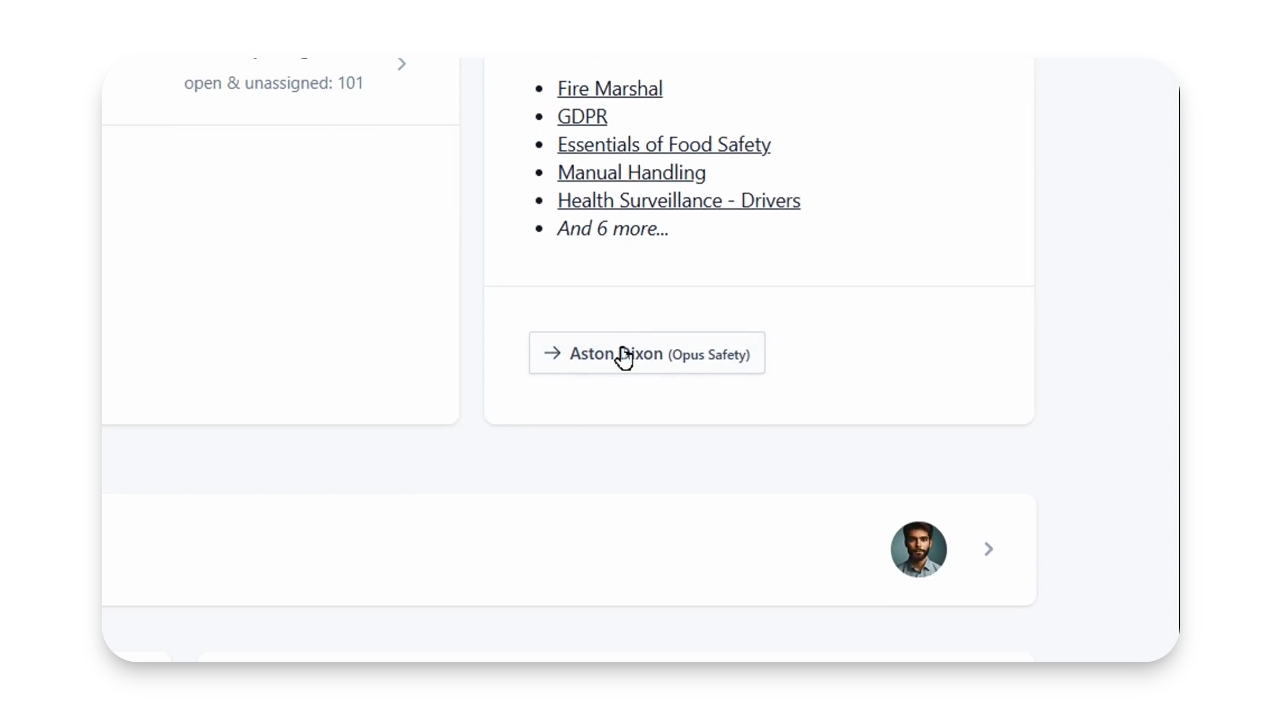Click the bullet point before Fire Marshal
The width and height of the screenshot is (1282, 720).
pyautogui.click(x=540, y=90)
